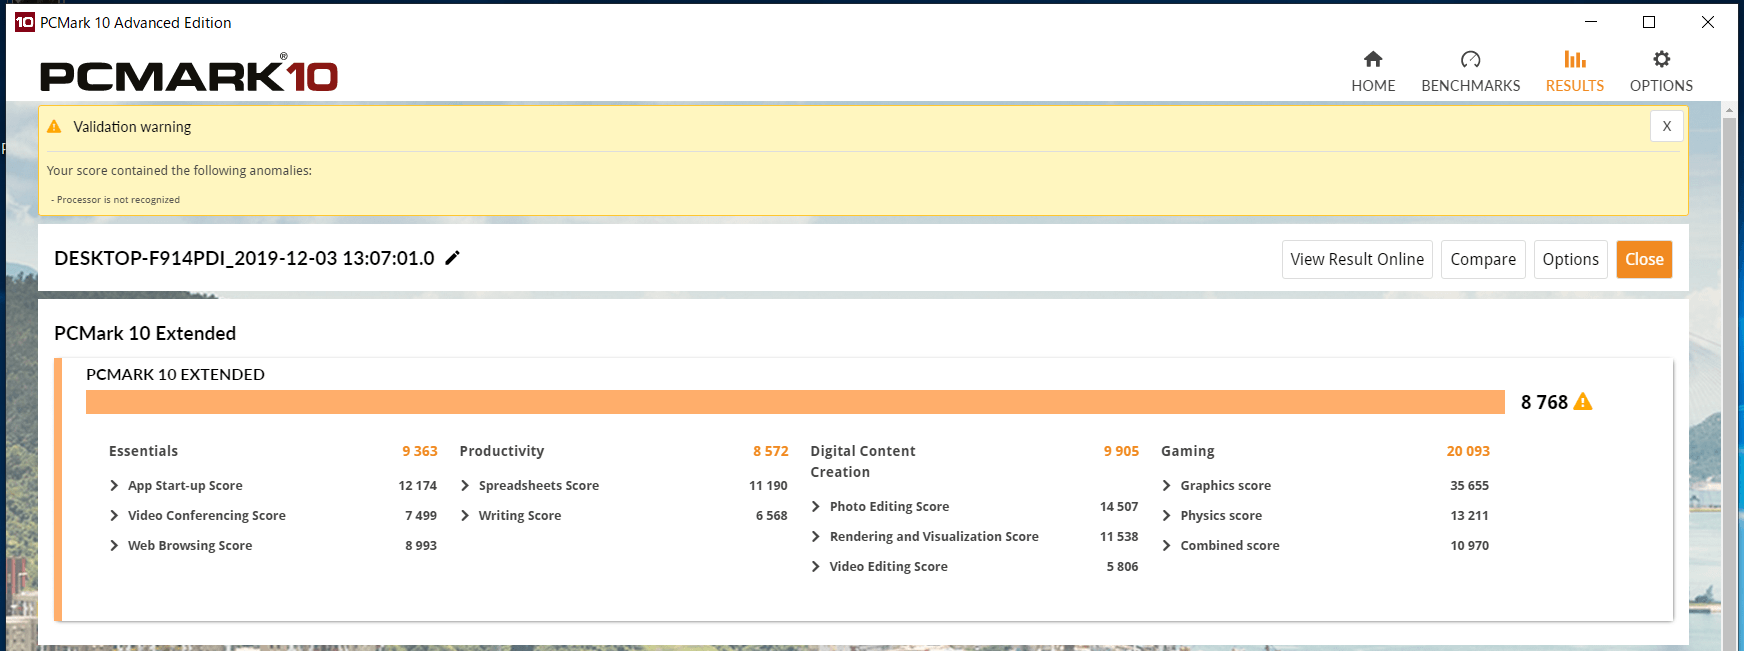Expand Spreadsheets Score details
The width and height of the screenshot is (1744, 651).
(x=465, y=486)
